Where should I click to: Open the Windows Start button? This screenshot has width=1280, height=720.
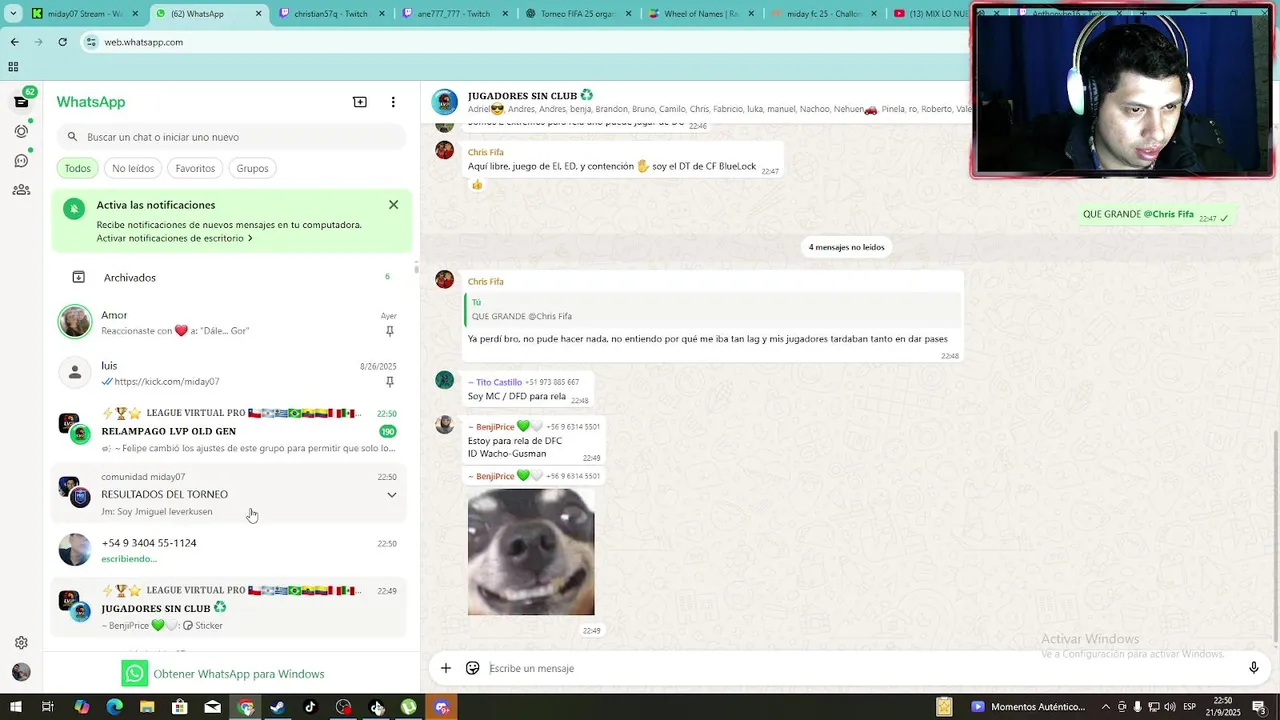tap(15, 707)
